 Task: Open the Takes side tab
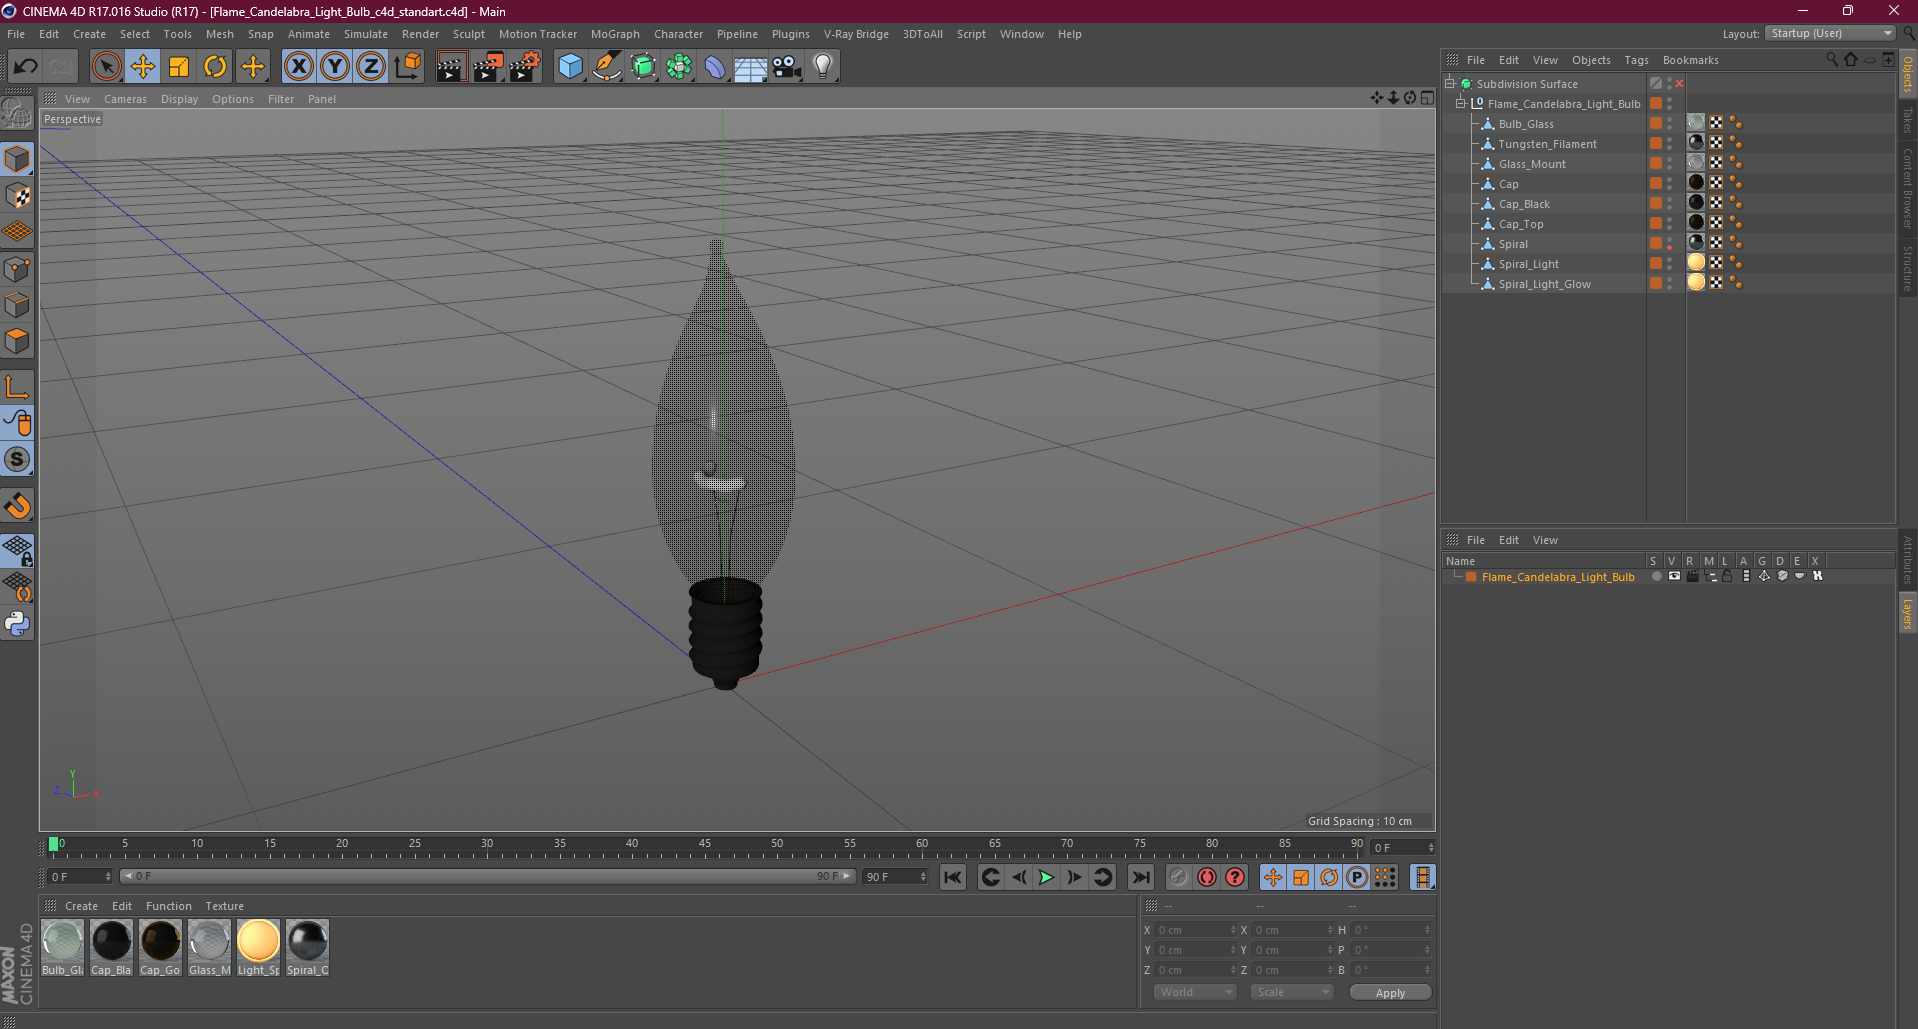click(1908, 121)
